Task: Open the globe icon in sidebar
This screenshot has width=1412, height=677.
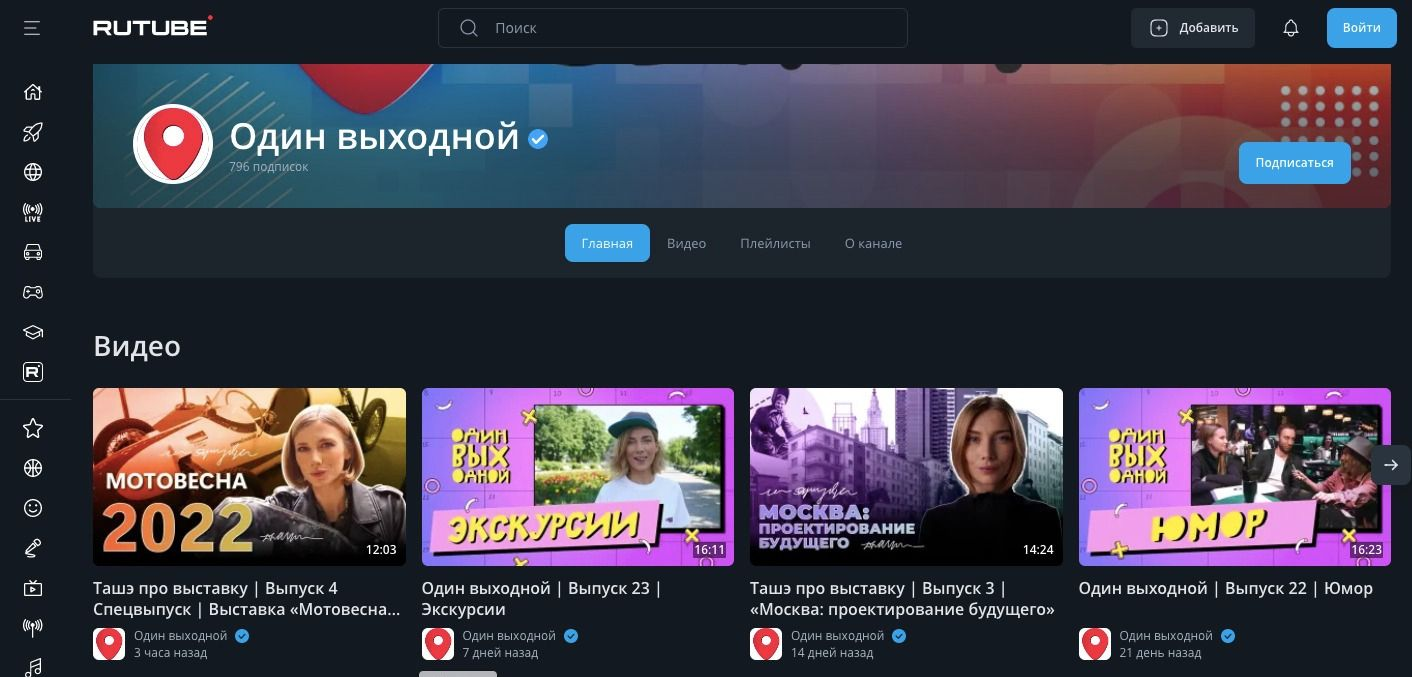Action: click(33, 172)
